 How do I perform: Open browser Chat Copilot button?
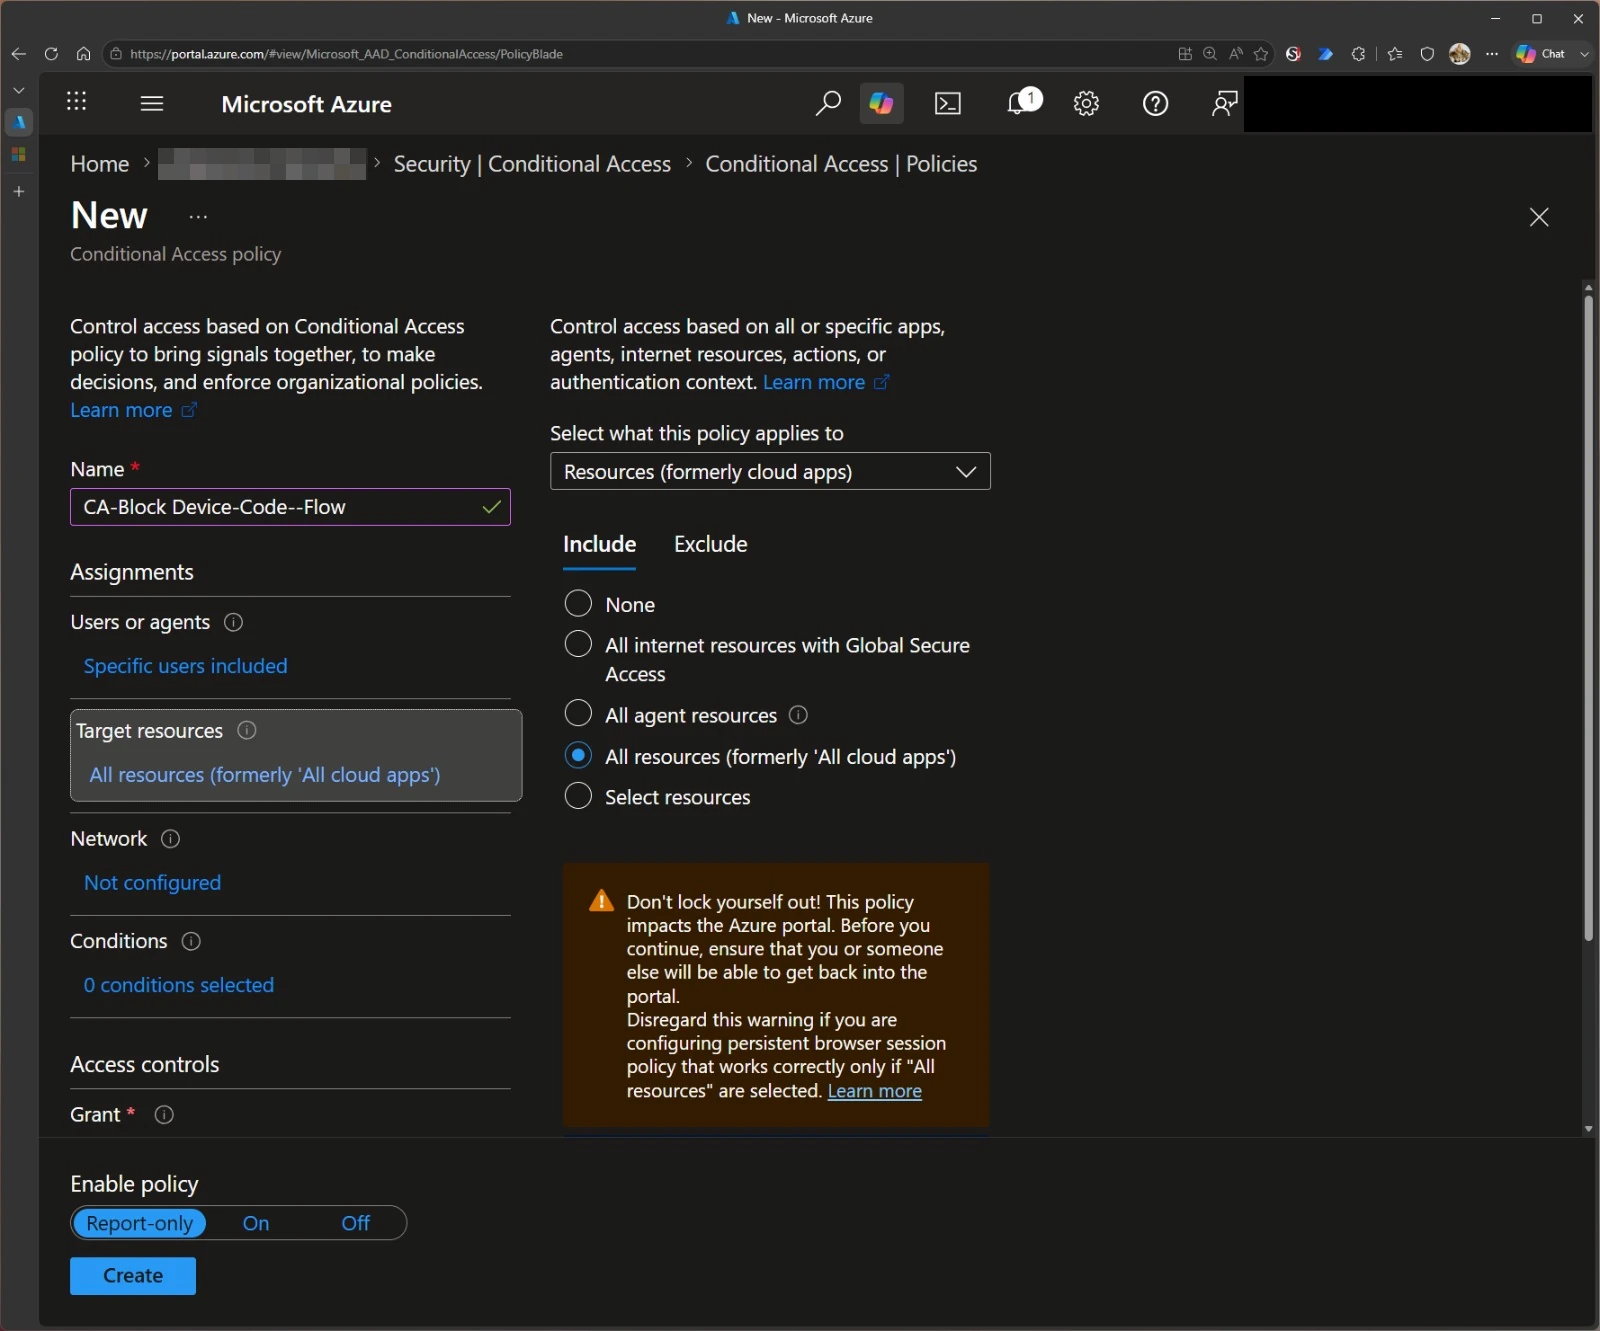pos(1542,54)
